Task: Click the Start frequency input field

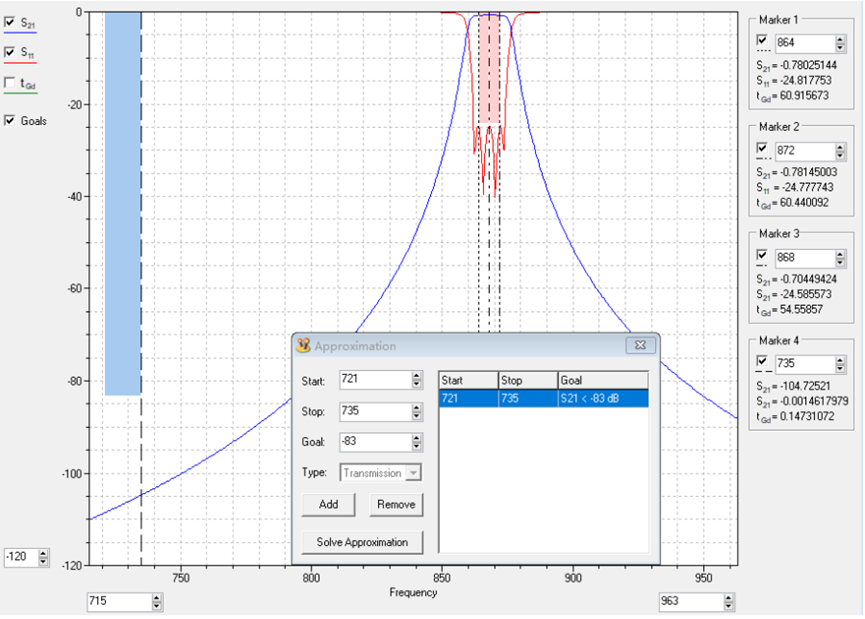Action: click(374, 381)
